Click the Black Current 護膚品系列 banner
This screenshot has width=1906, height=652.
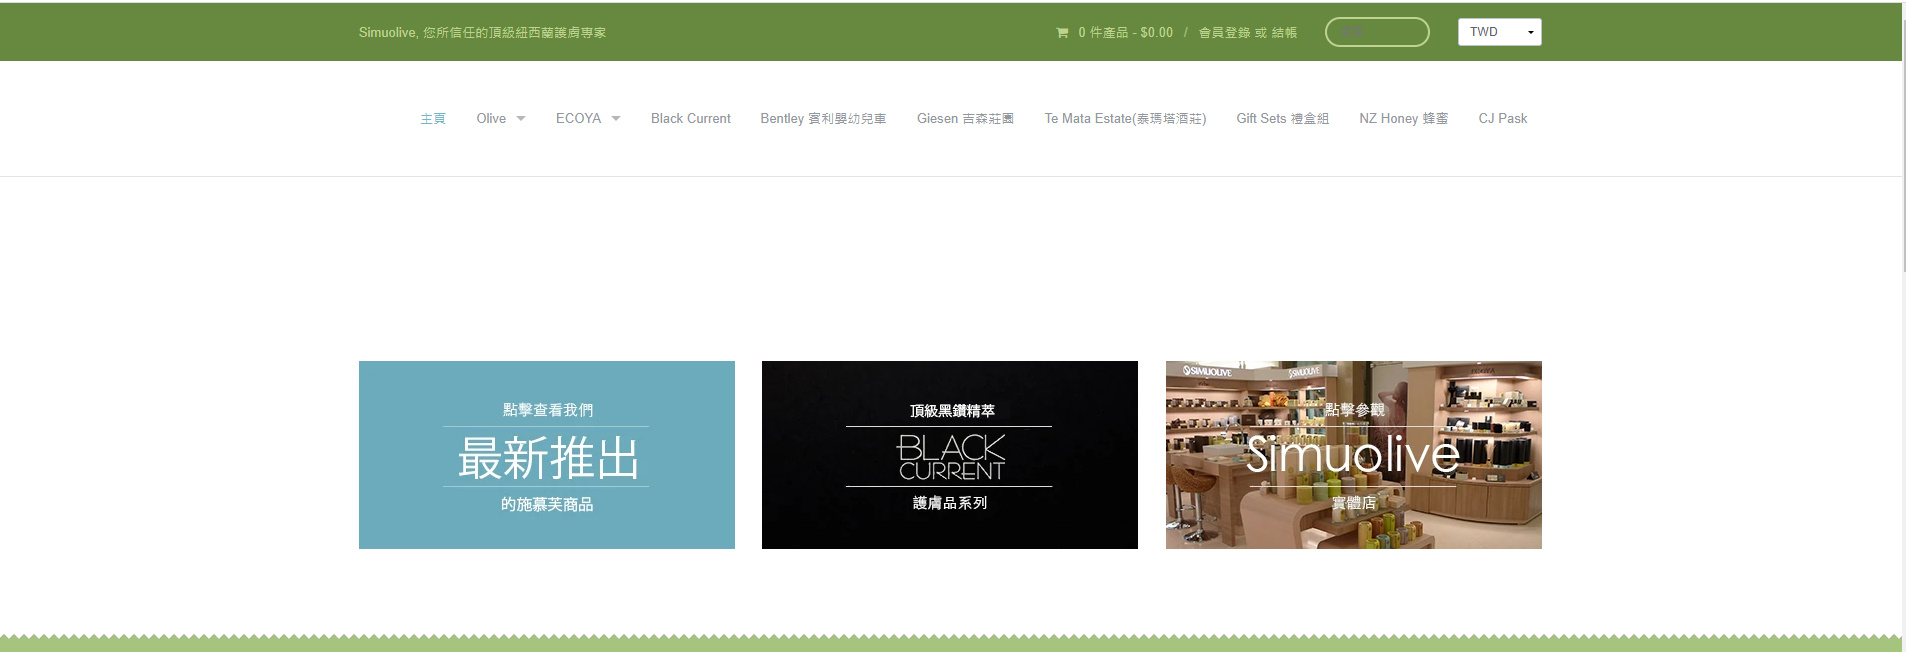pos(950,455)
